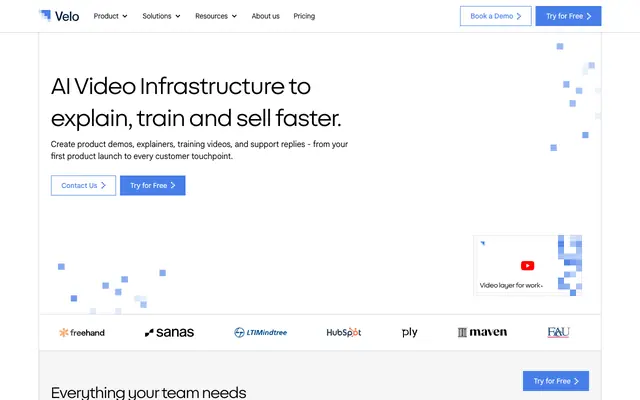
Task: Open the freehand customer logo
Action: pyautogui.click(x=82, y=333)
